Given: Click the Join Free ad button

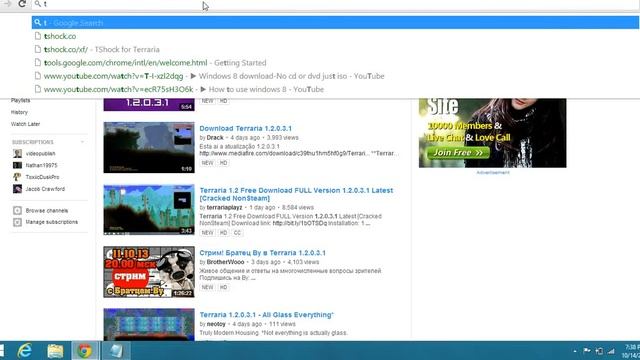Looking at the screenshot, I should 458,153.
